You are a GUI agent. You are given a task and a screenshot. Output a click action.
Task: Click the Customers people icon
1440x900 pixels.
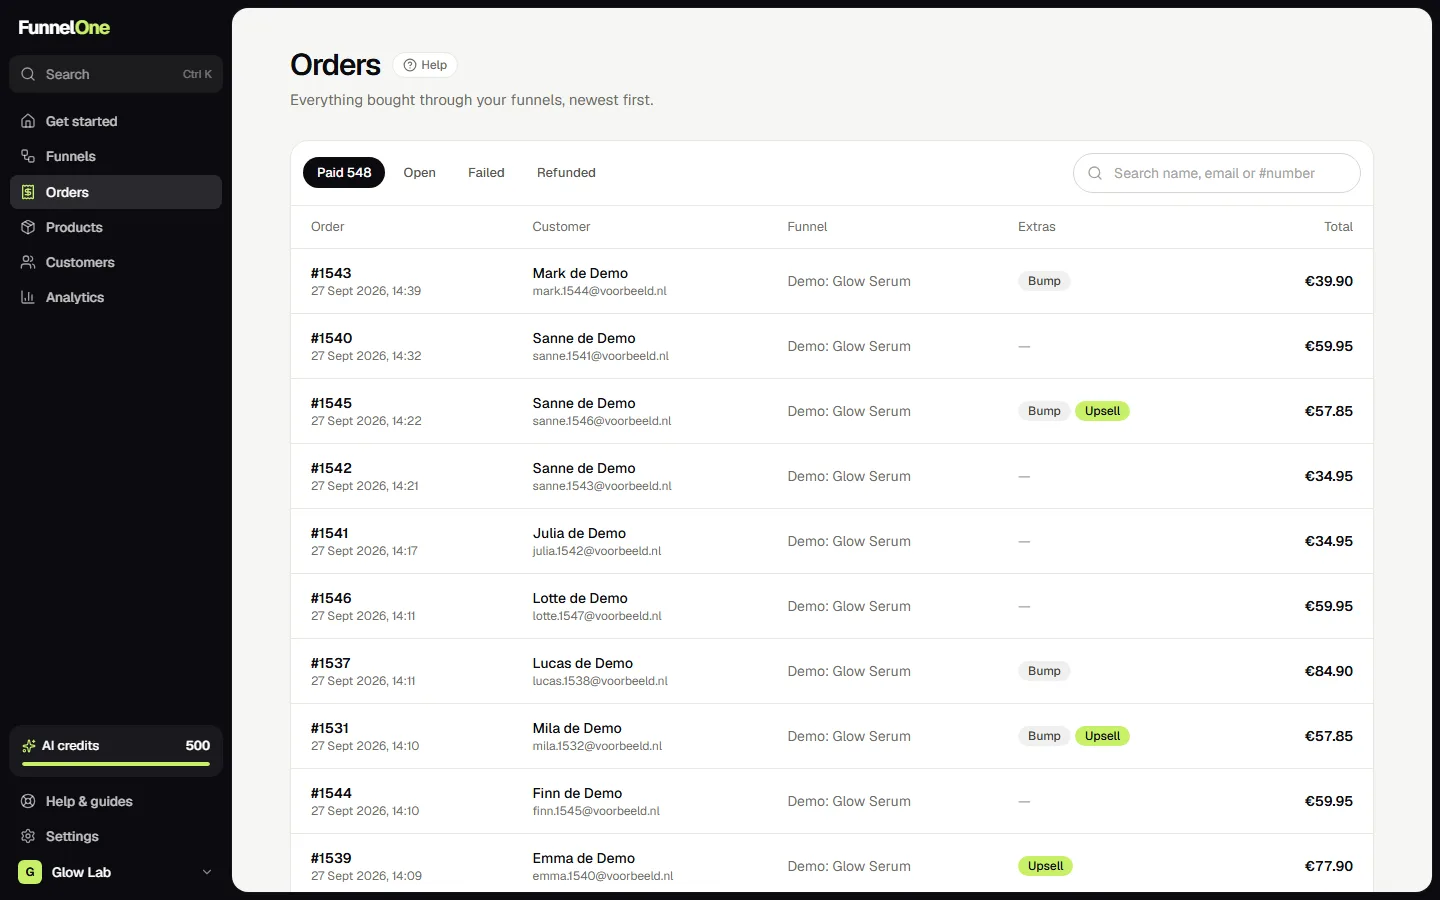pos(28,262)
